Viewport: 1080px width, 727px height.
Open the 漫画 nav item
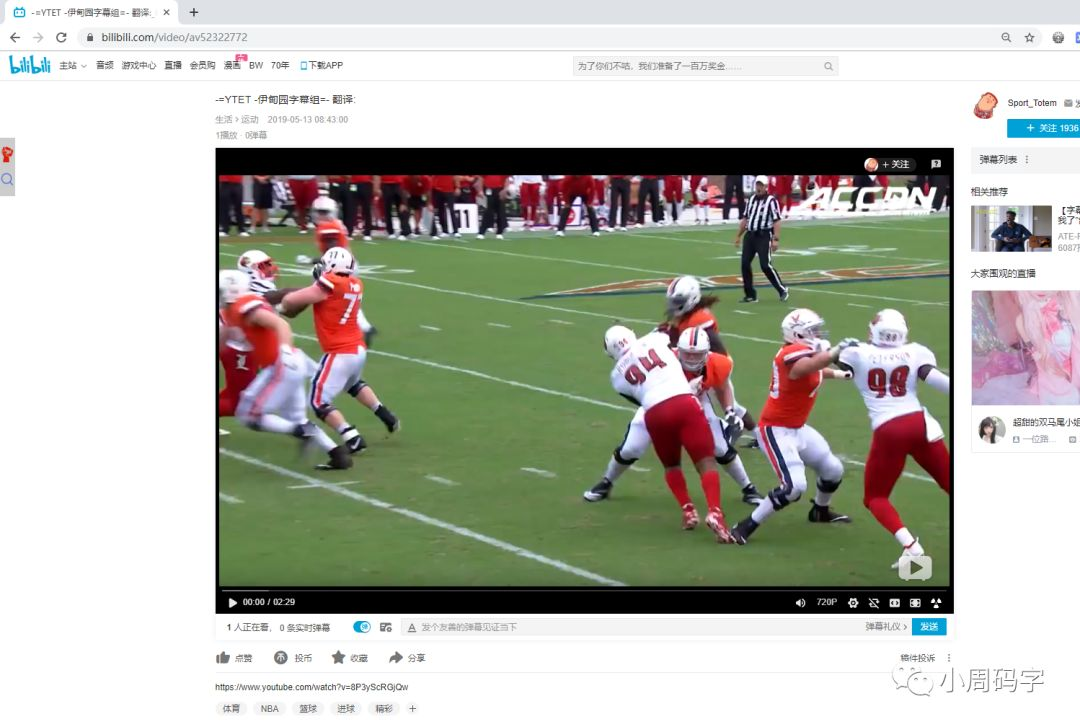click(x=232, y=65)
